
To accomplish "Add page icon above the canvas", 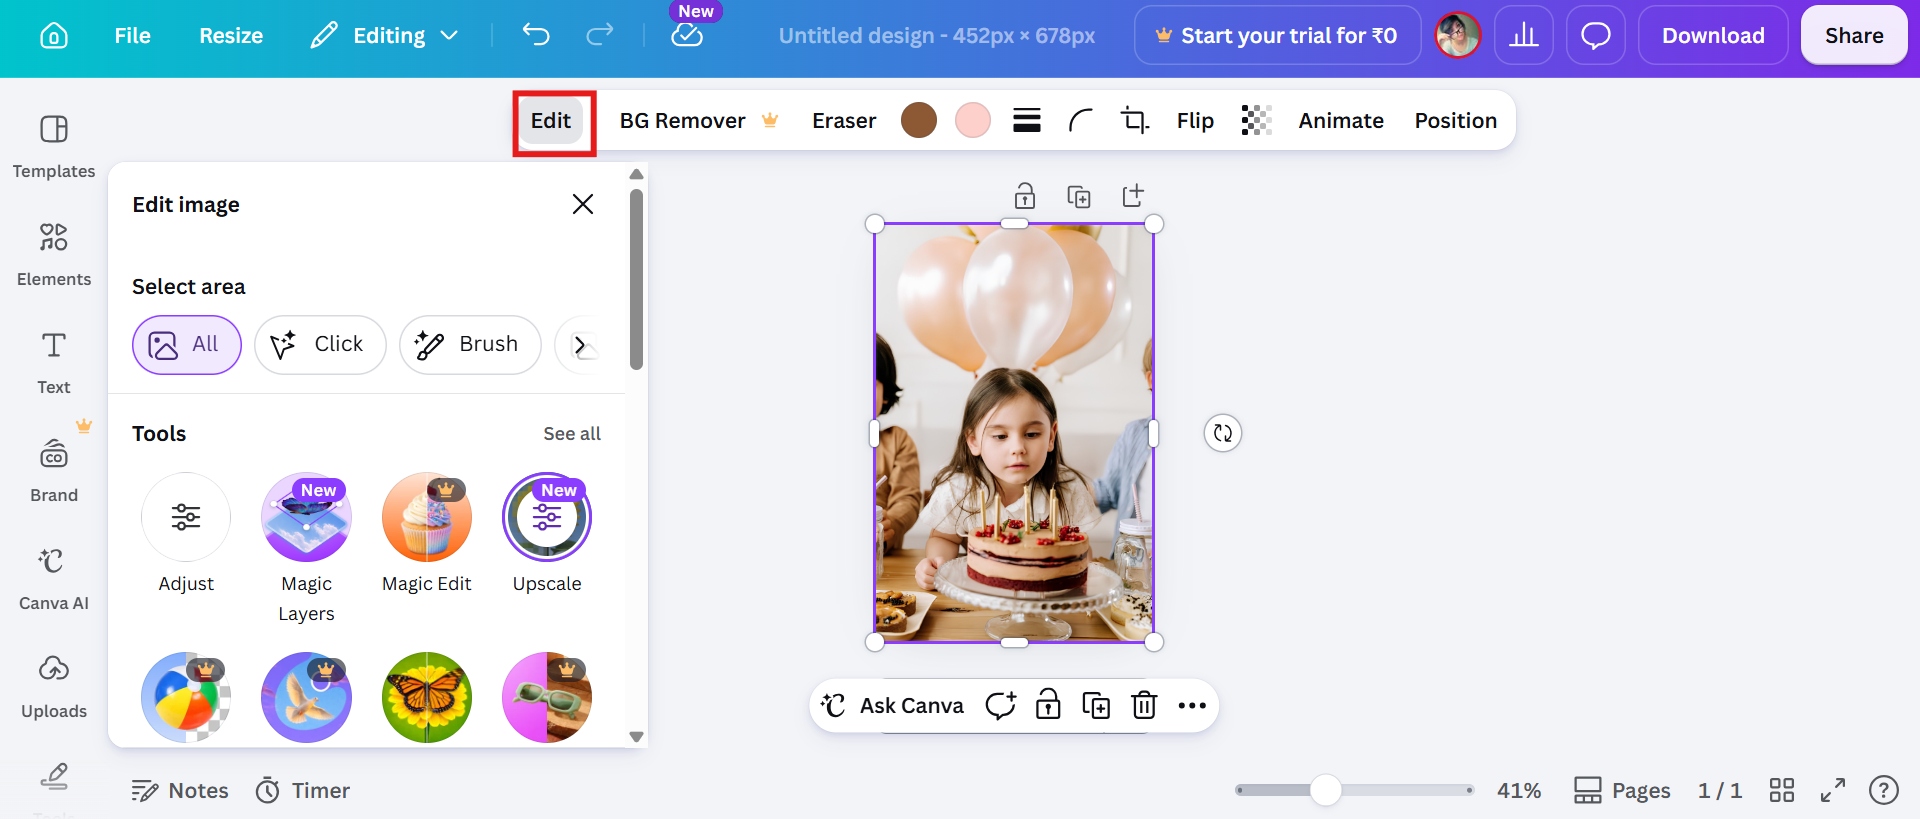I will point(1133,196).
